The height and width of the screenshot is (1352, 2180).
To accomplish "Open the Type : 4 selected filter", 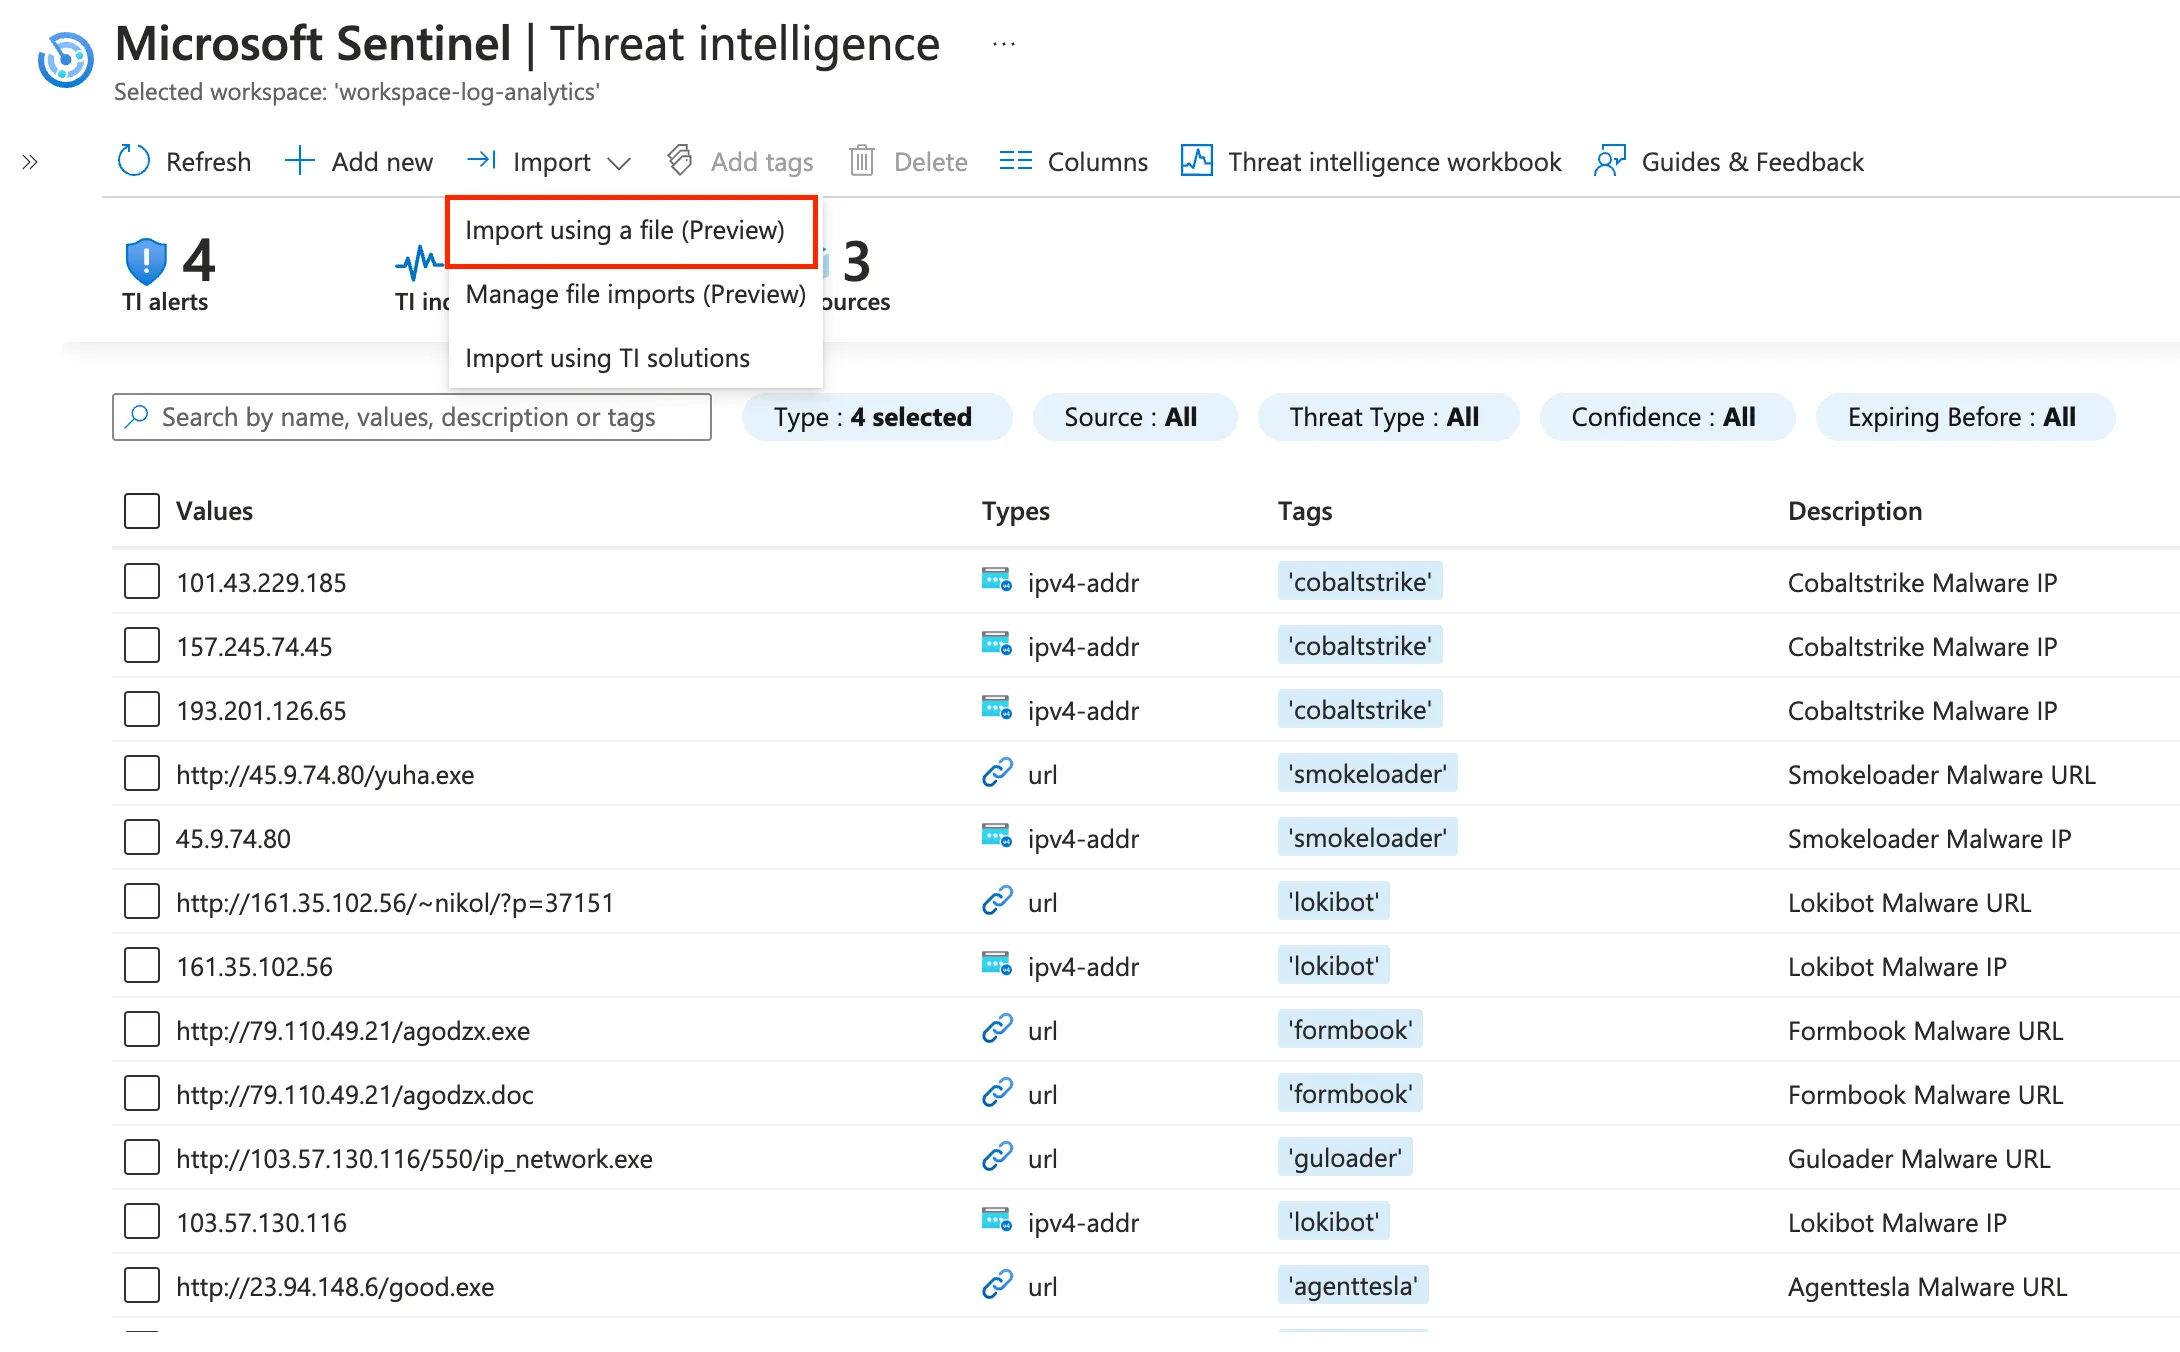I will pyautogui.click(x=876, y=417).
